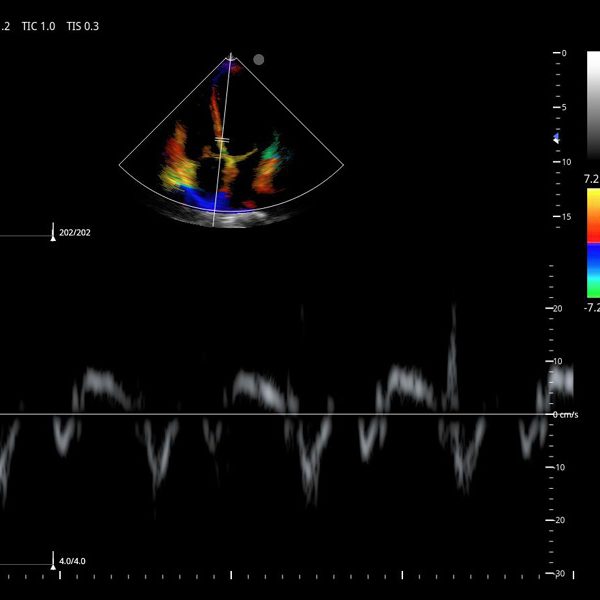Screen dimensions: 600x600
Task: Click the tallest spectral Doppler spike
Action: 454,330
